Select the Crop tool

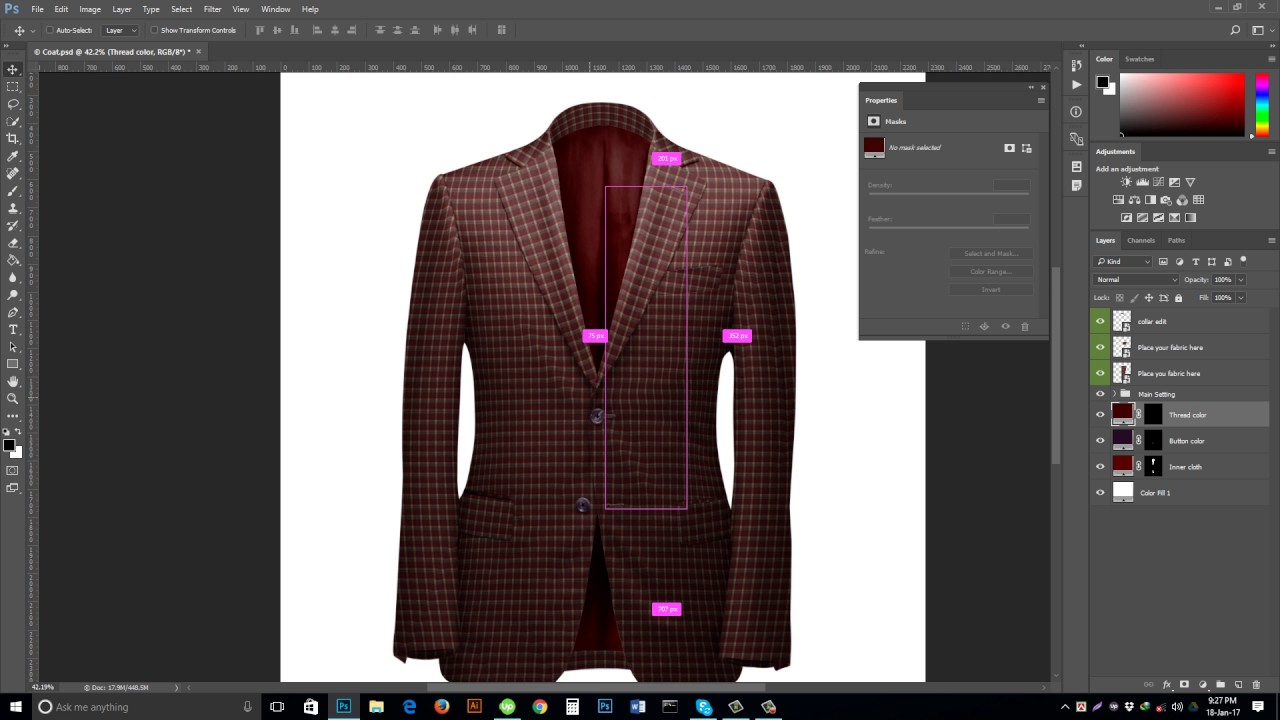[13, 139]
